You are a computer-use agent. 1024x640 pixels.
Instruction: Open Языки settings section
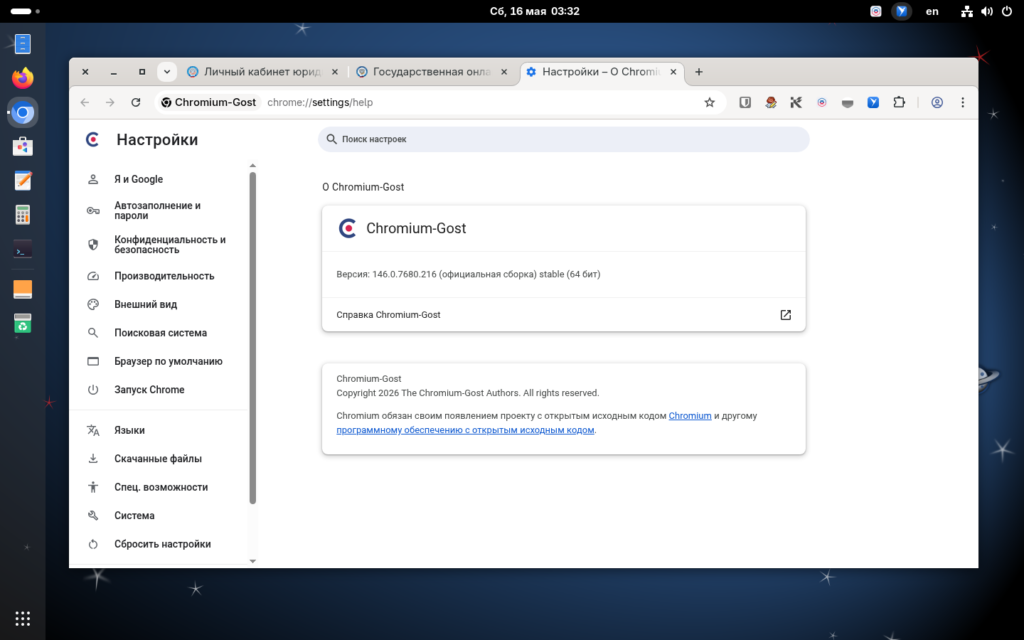[160, 430]
